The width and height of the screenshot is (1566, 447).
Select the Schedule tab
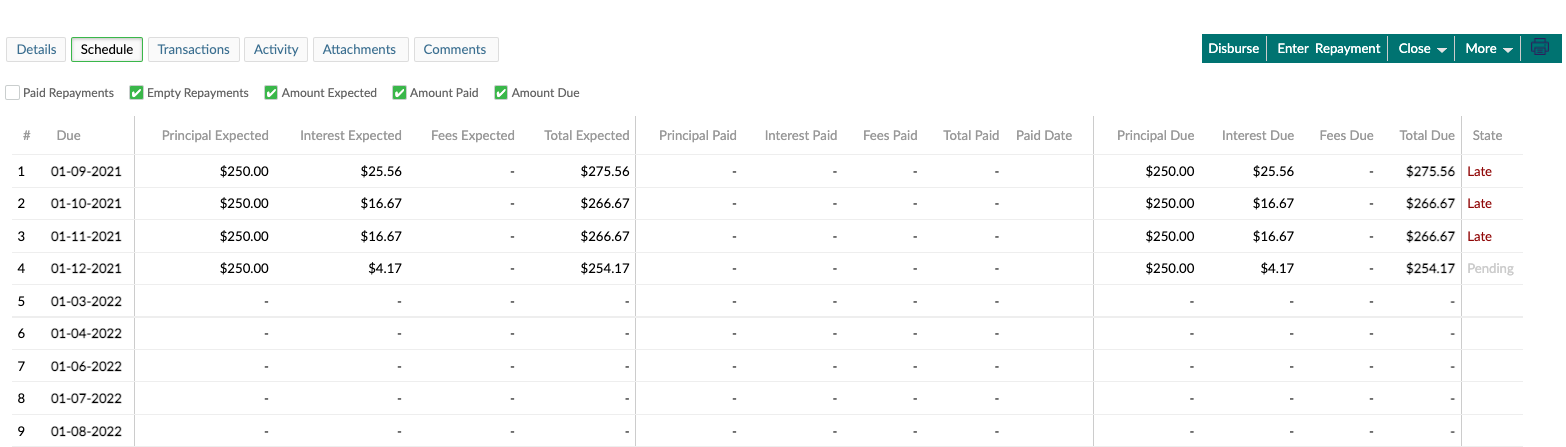tap(107, 49)
